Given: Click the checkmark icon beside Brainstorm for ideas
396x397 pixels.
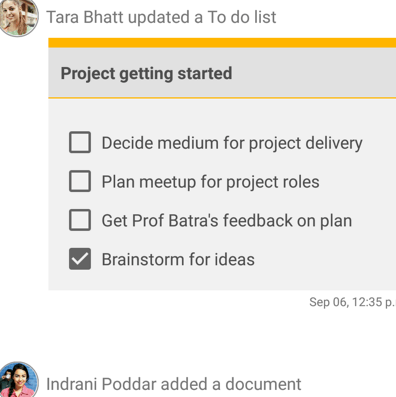Looking at the screenshot, I should (80, 259).
